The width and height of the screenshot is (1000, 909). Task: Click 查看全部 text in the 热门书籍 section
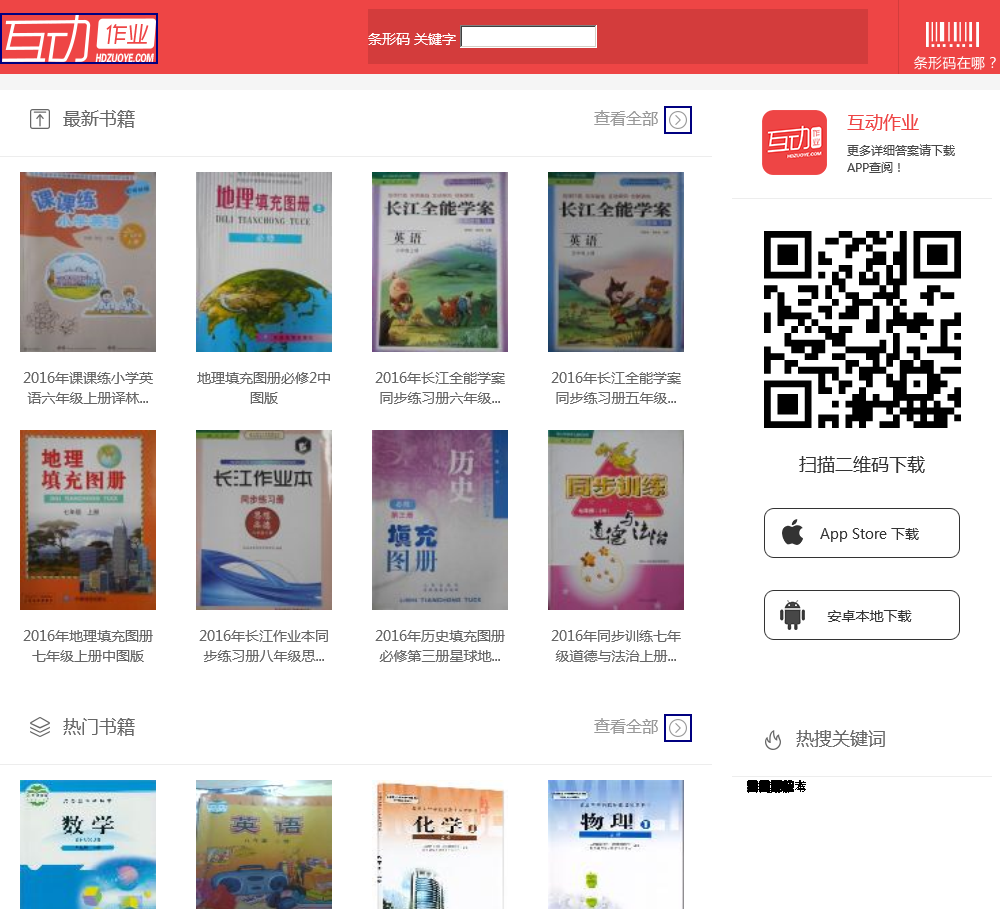[626, 727]
